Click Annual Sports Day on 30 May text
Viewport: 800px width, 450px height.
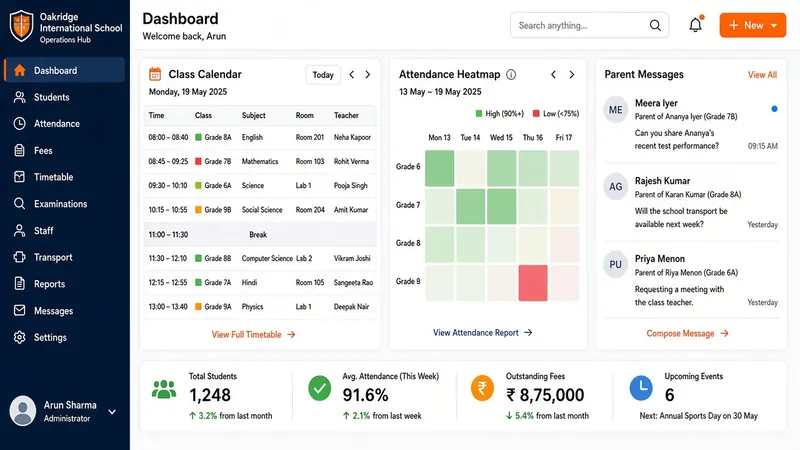pyautogui.click(x=708, y=416)
